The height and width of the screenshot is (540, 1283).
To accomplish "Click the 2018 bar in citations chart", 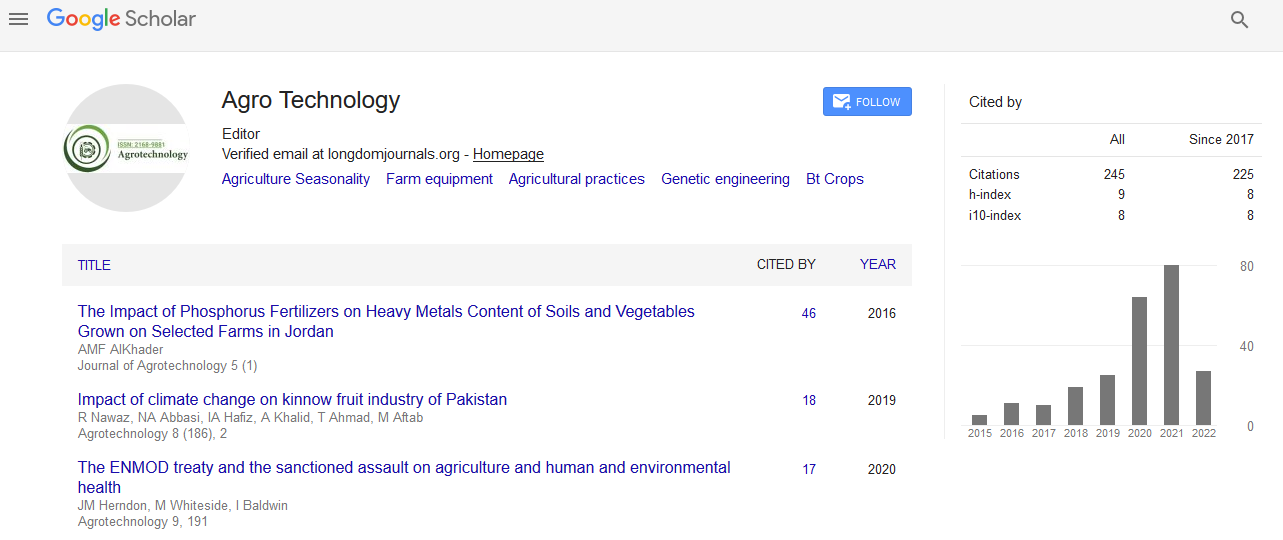I will tap(1075, 406).
